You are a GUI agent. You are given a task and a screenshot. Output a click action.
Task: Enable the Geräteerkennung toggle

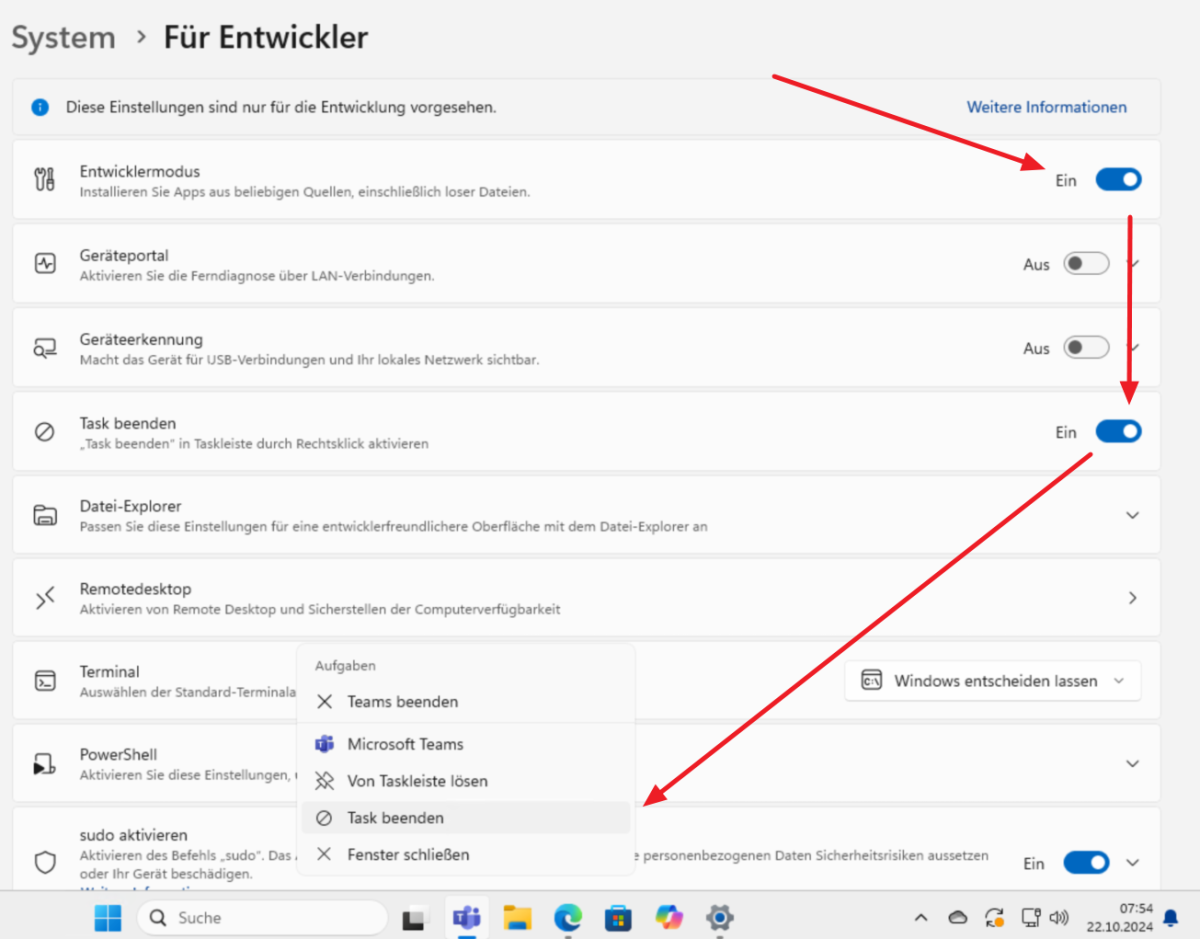pyautogui.click(x=1086, y=348)
